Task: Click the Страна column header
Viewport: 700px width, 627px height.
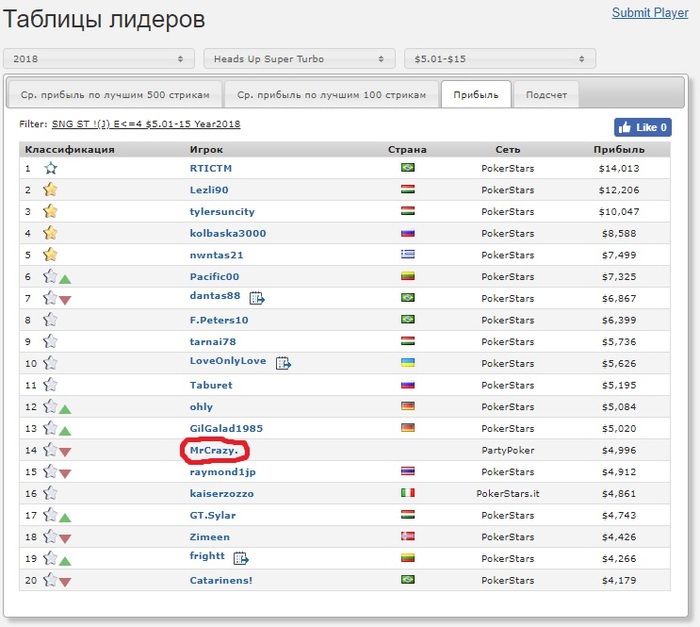Action: (407, 150)
